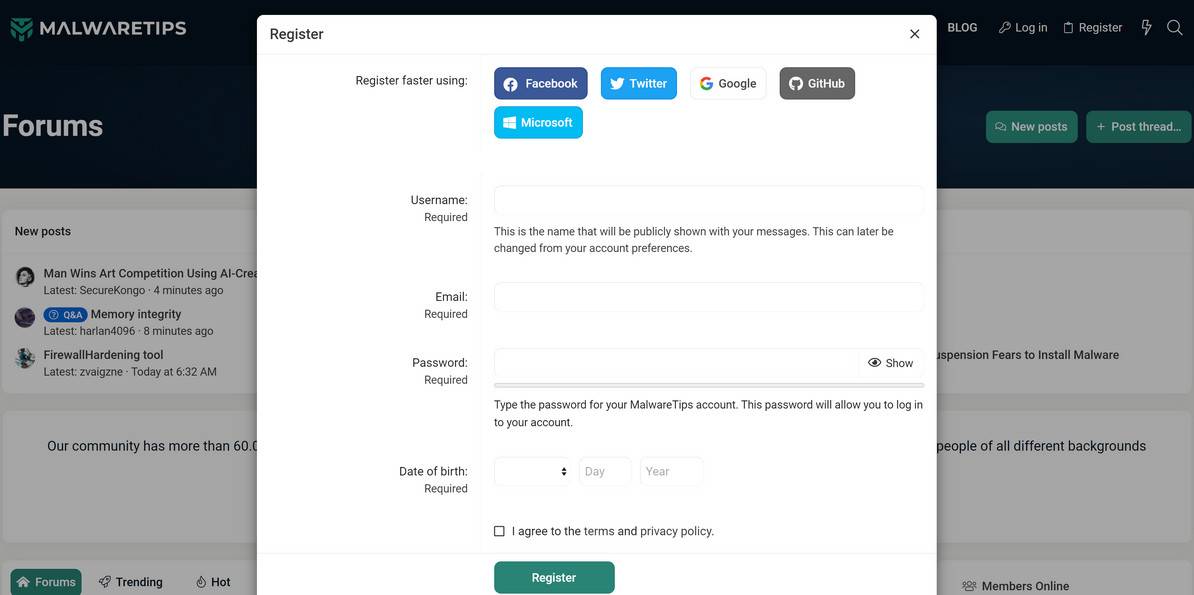Register using the Microsoft button
This screenshot has height=595, width=1194.
(x=538, y=123)
